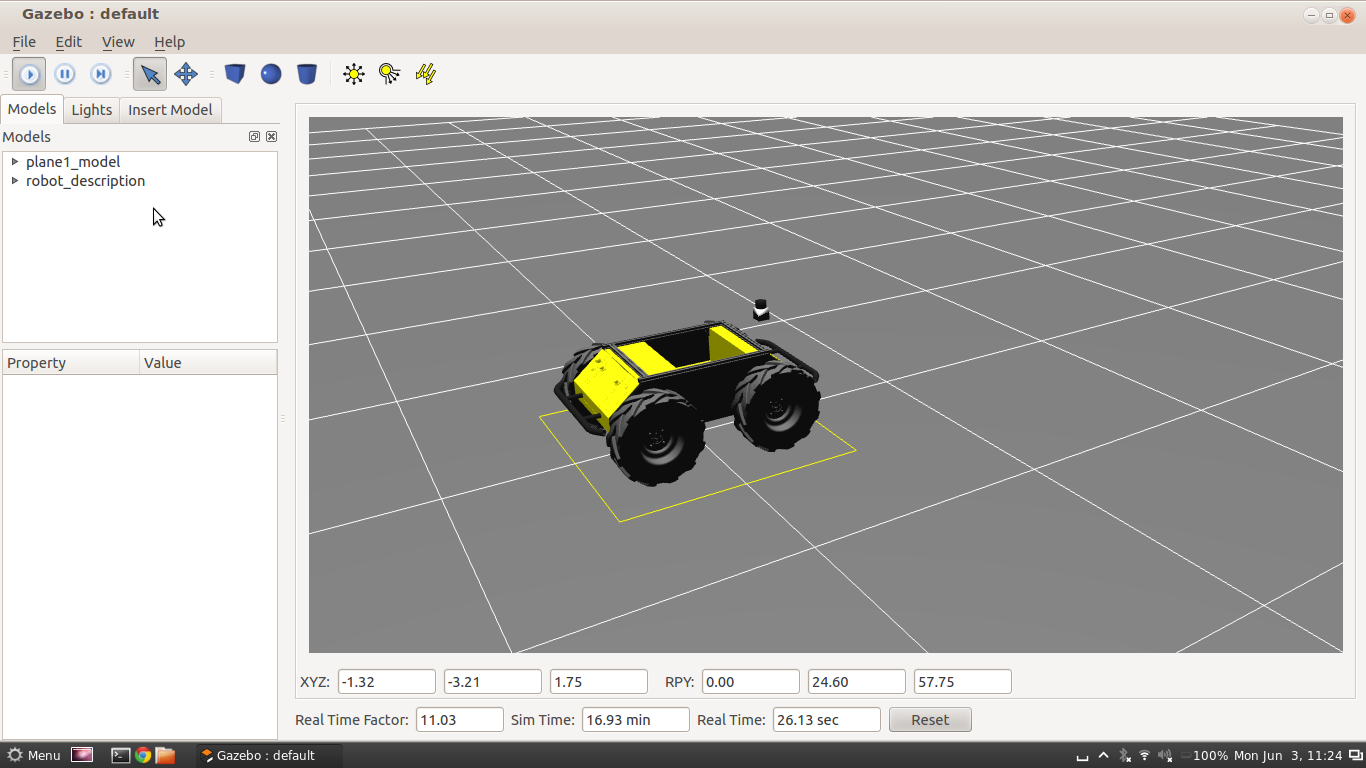This screenshot has width=1366, height=768.
Task: Select the arrow selection tool
Action: point(150,74)
